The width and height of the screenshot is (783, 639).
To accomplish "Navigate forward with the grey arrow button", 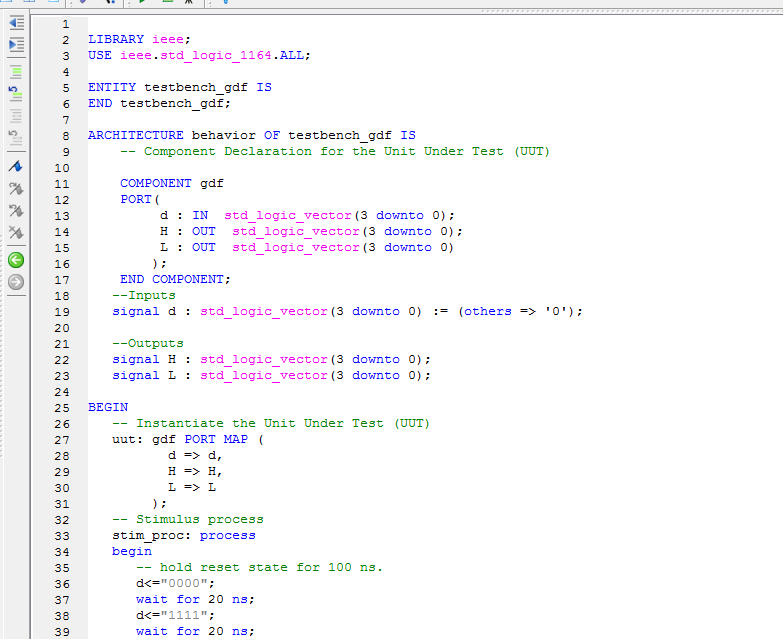I will click(16, 282).
